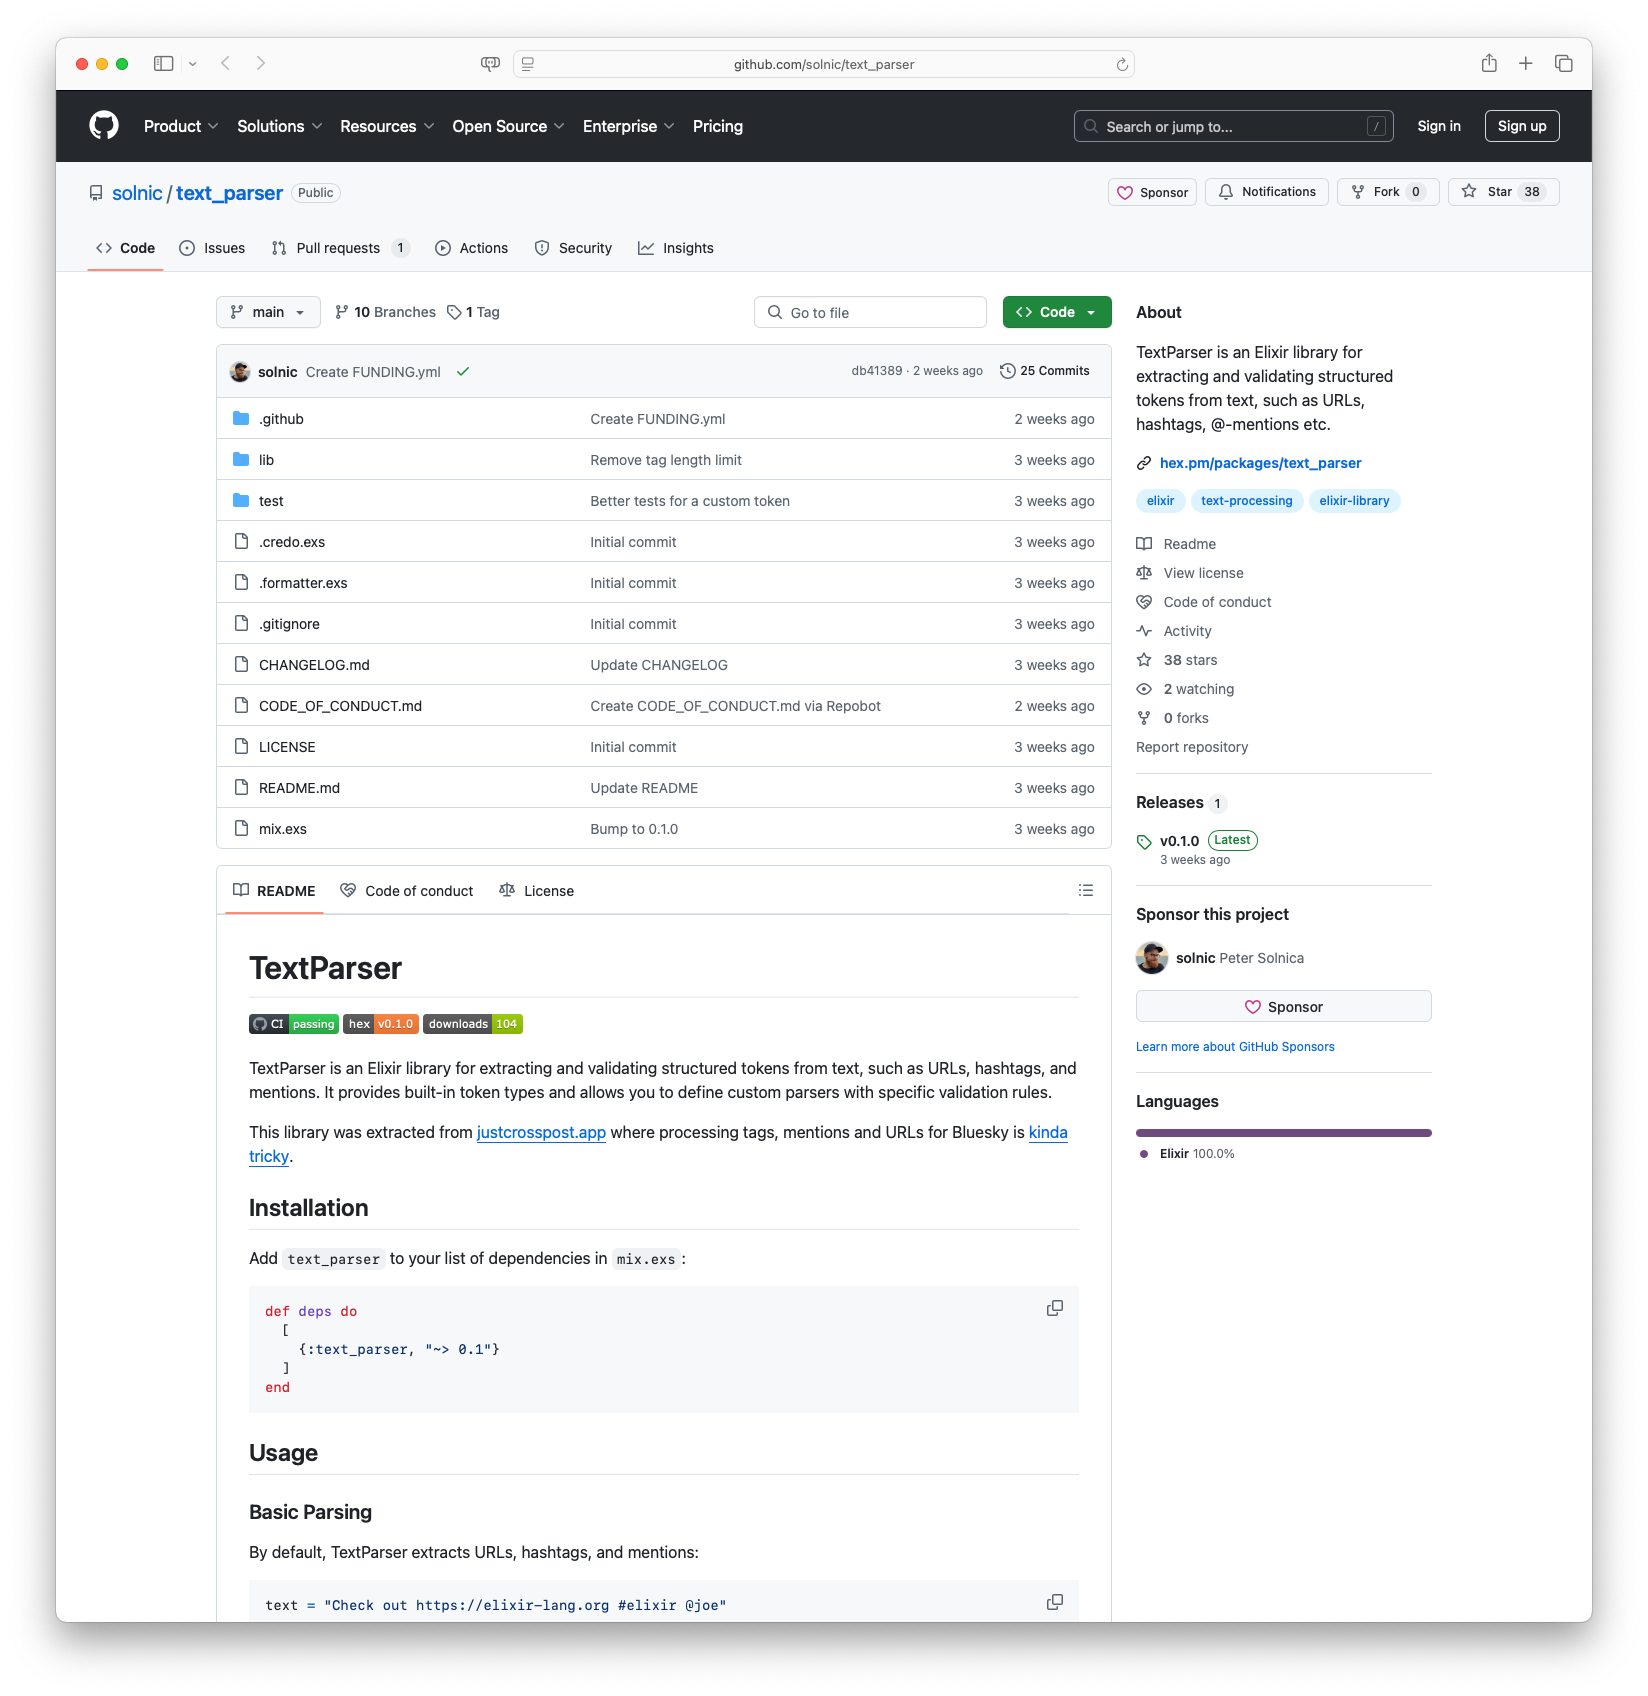
Task: Click the Elixir language percentage bar
Action: coord(1283,1132)
